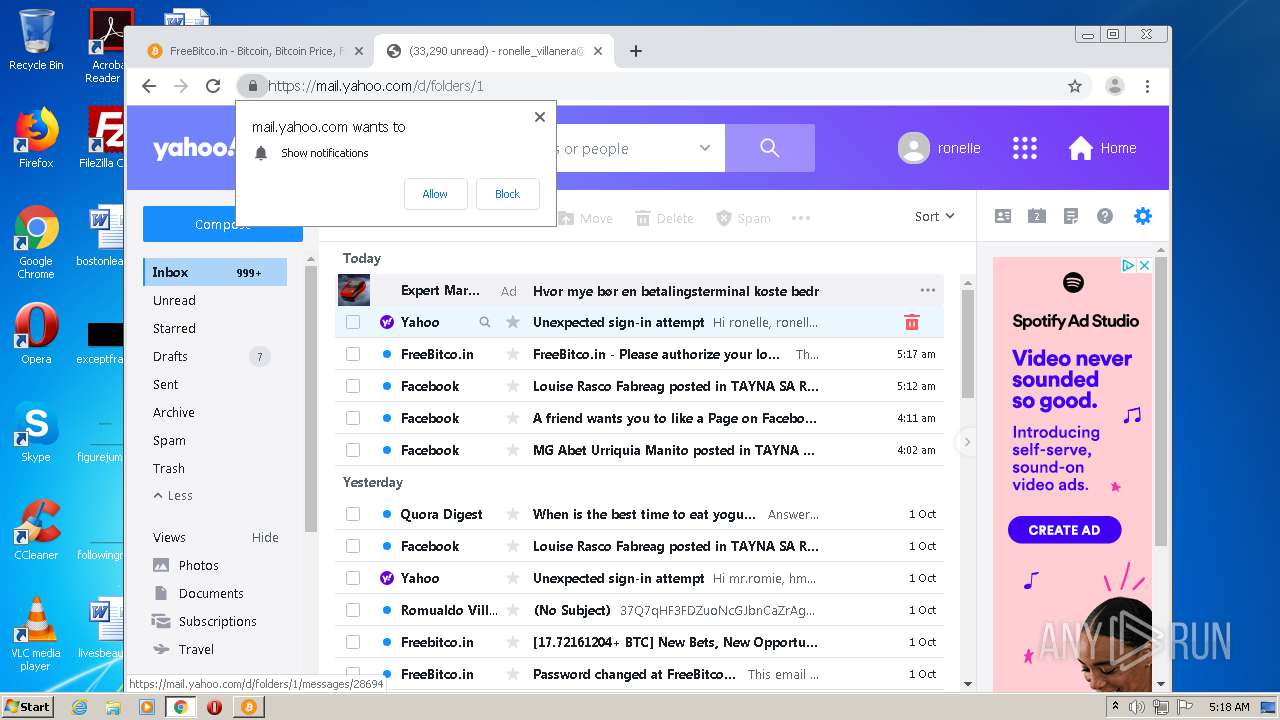Screen dimensions: 1280x720
Task: Click the trash icon on Yahoo sign-in email
Action: (912, 322)
